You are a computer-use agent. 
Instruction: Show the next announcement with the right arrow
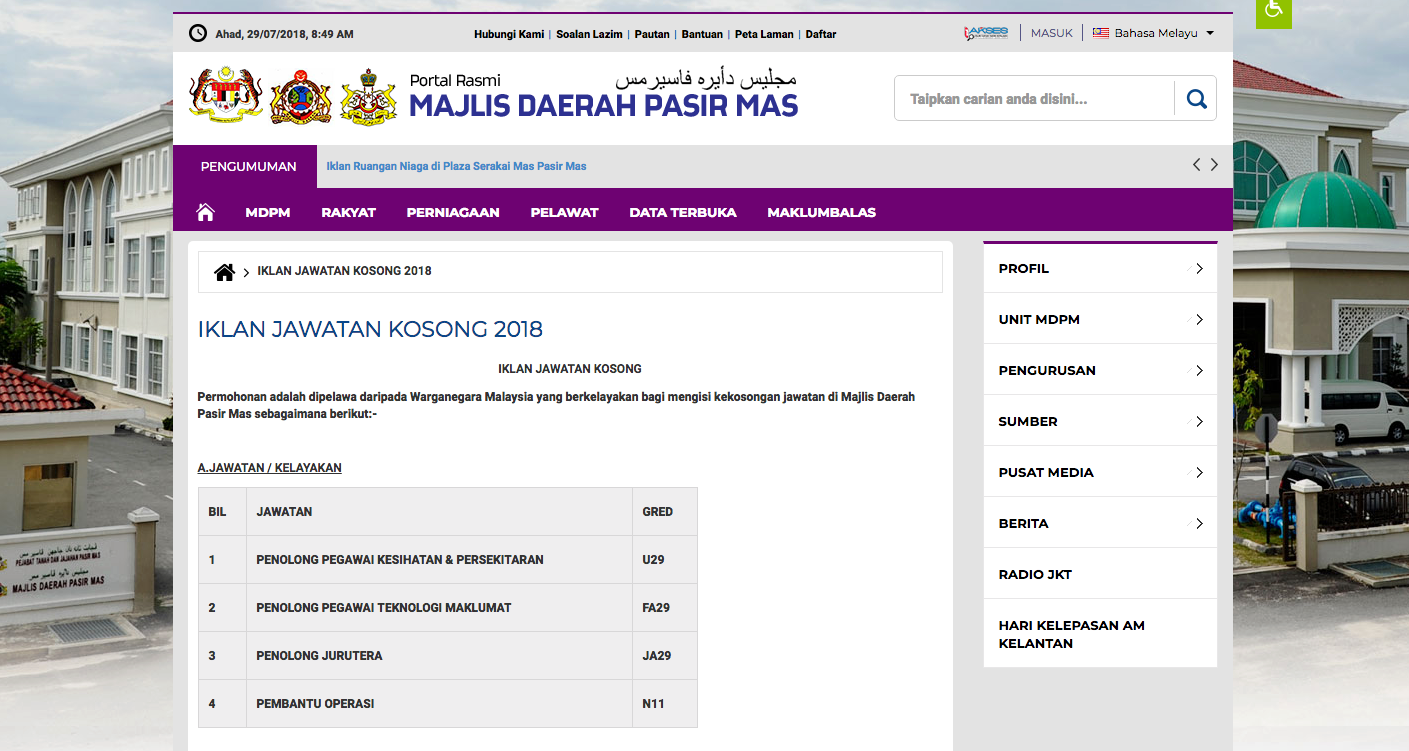coord(1214,165)
